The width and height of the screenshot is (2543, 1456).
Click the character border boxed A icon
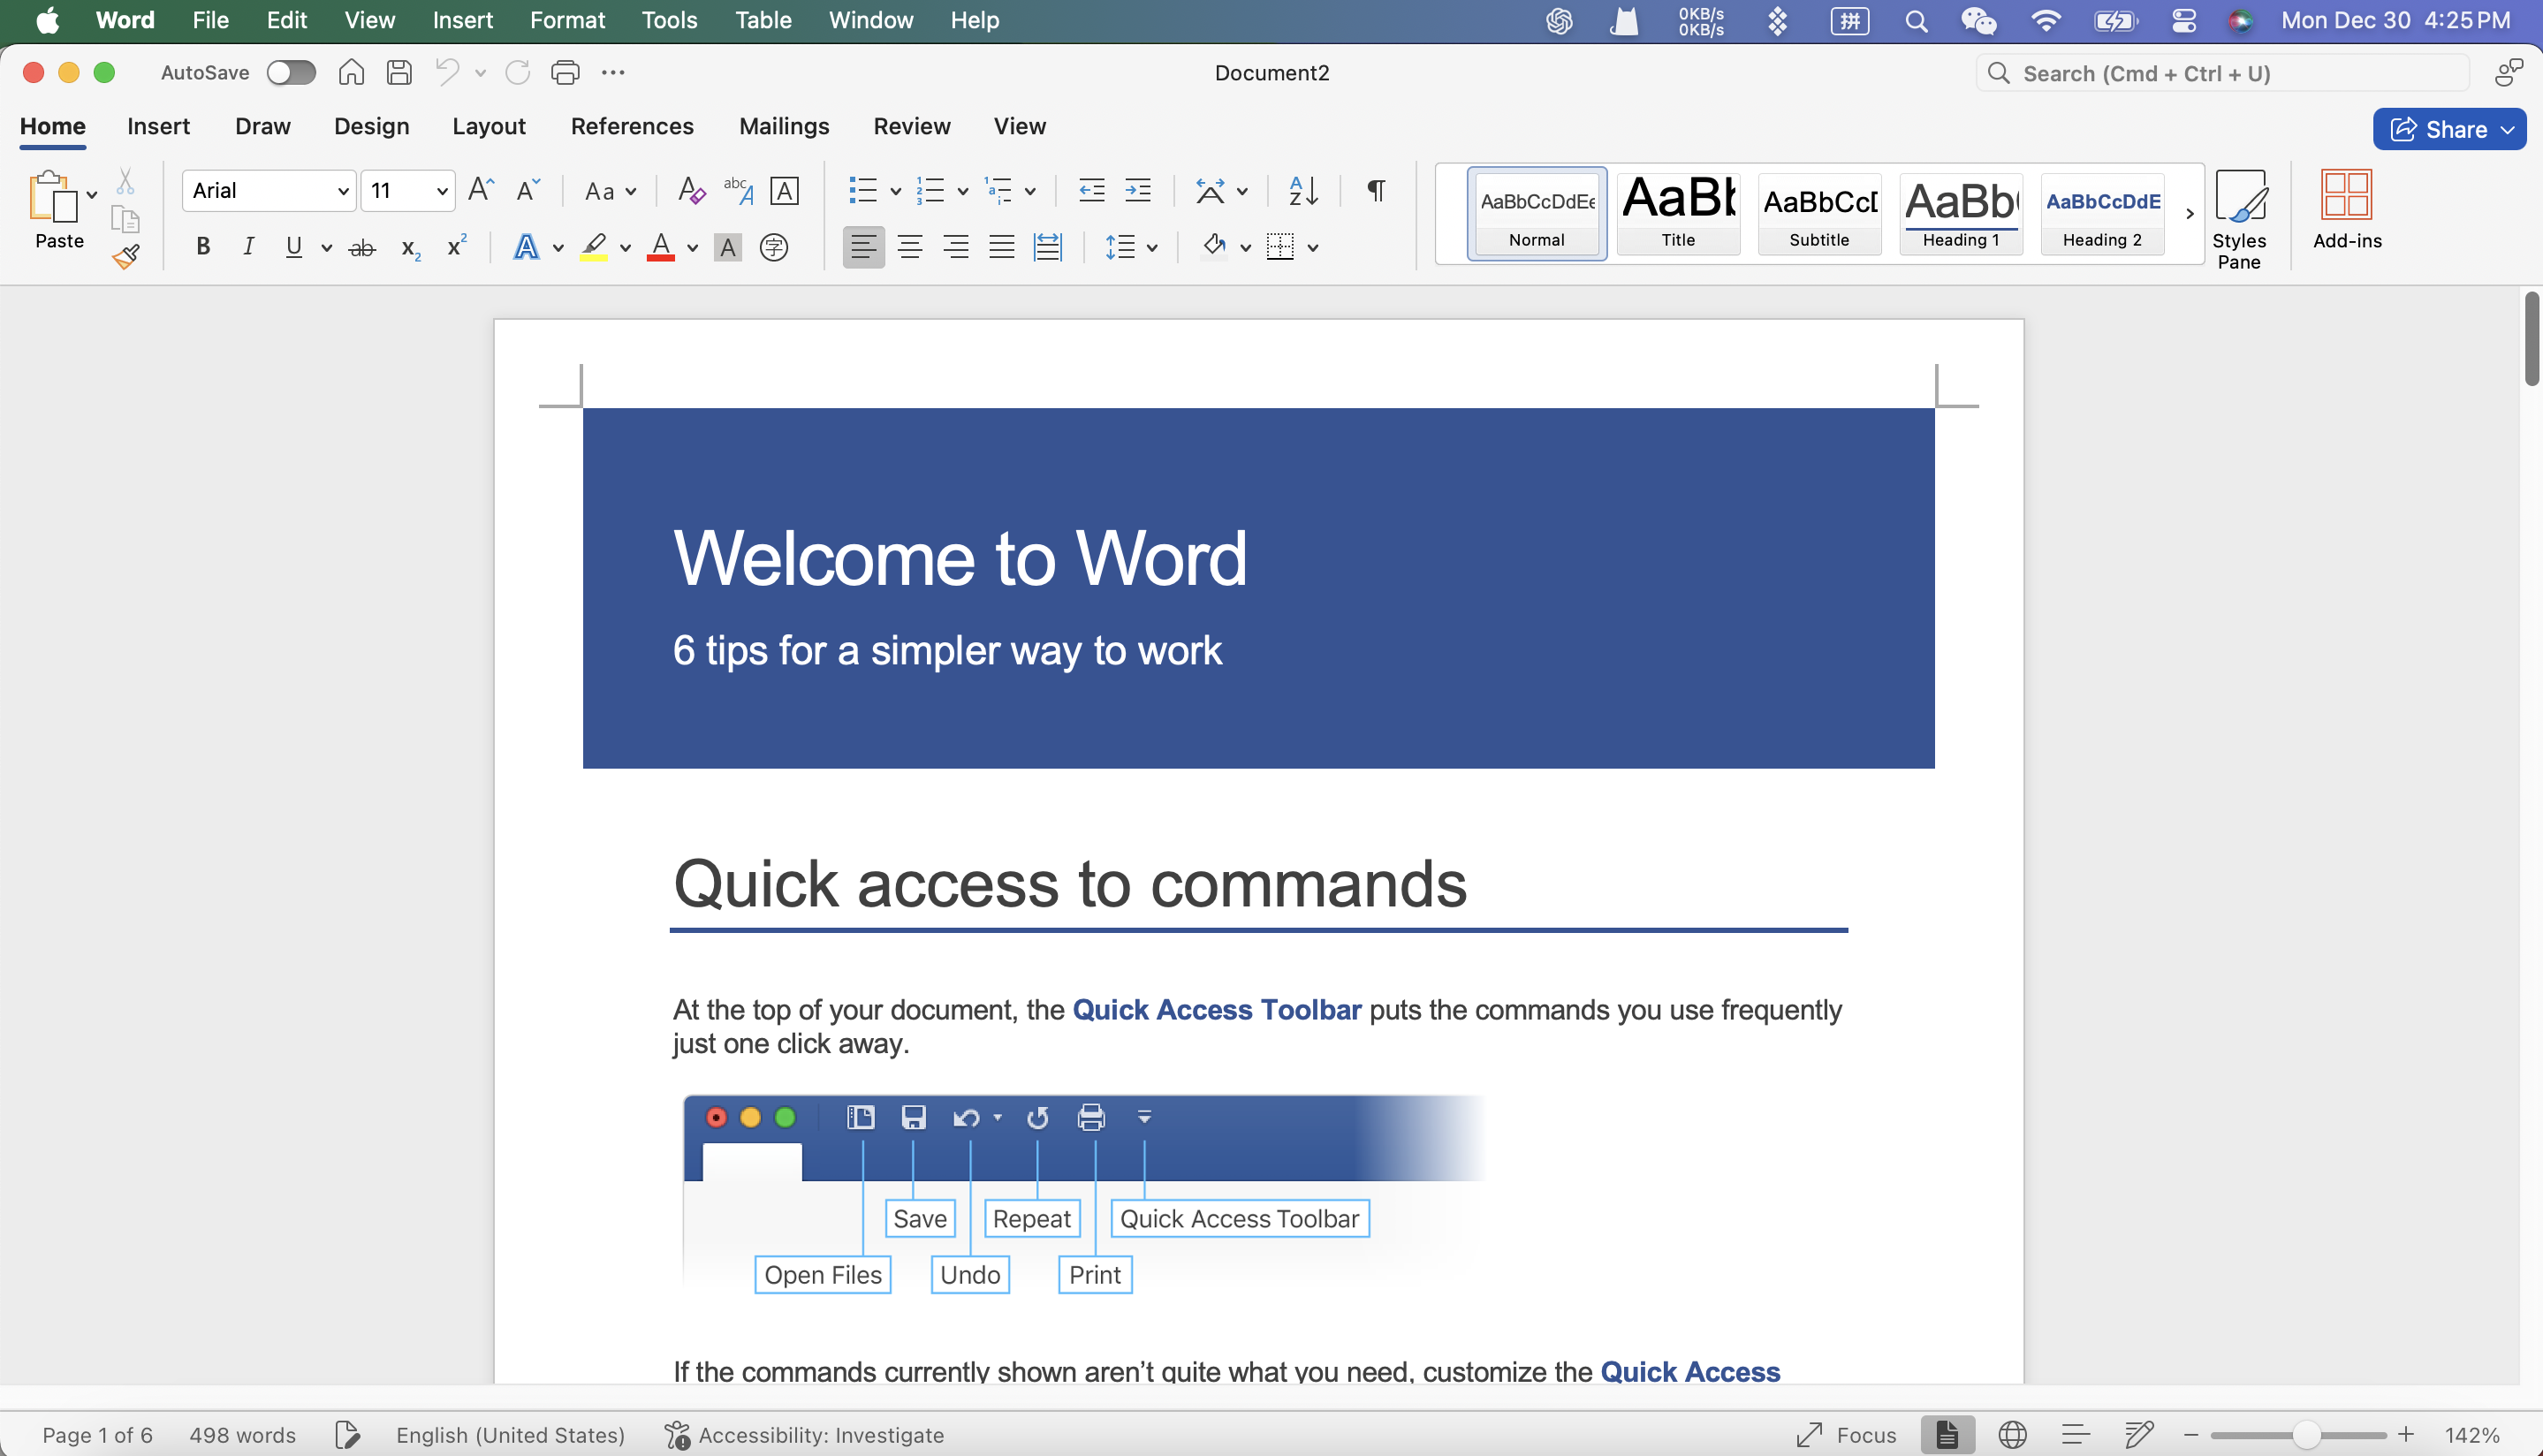click(x=784, y=190)
